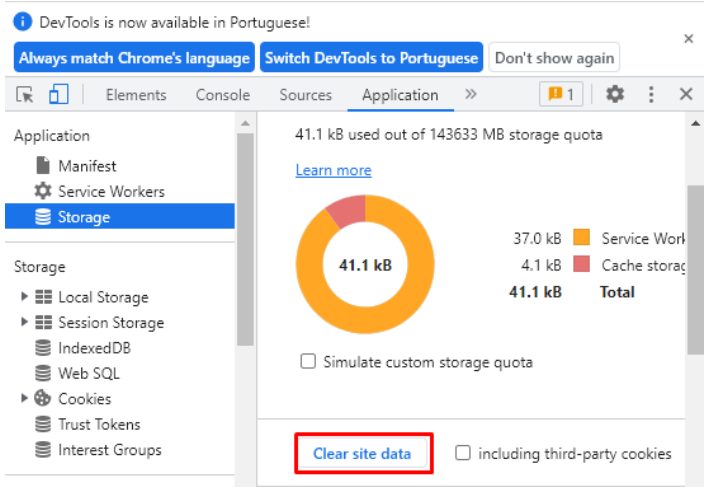Image resolution: width=704 pixels, height=489 pixels.
Task: Click the main pane scrollbar thumb
Action: (x=695, y=269)
